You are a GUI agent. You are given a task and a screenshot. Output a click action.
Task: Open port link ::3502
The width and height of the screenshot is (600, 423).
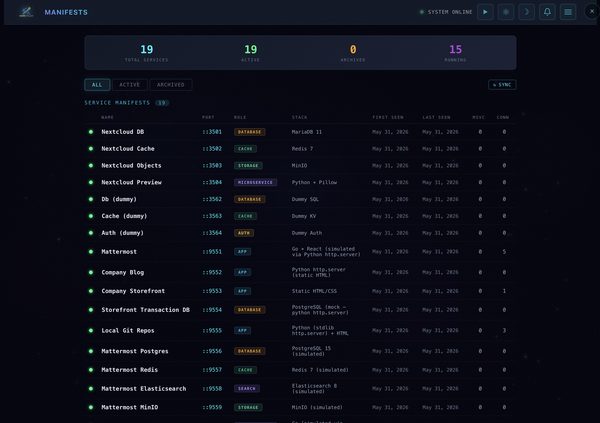[212, 149]
